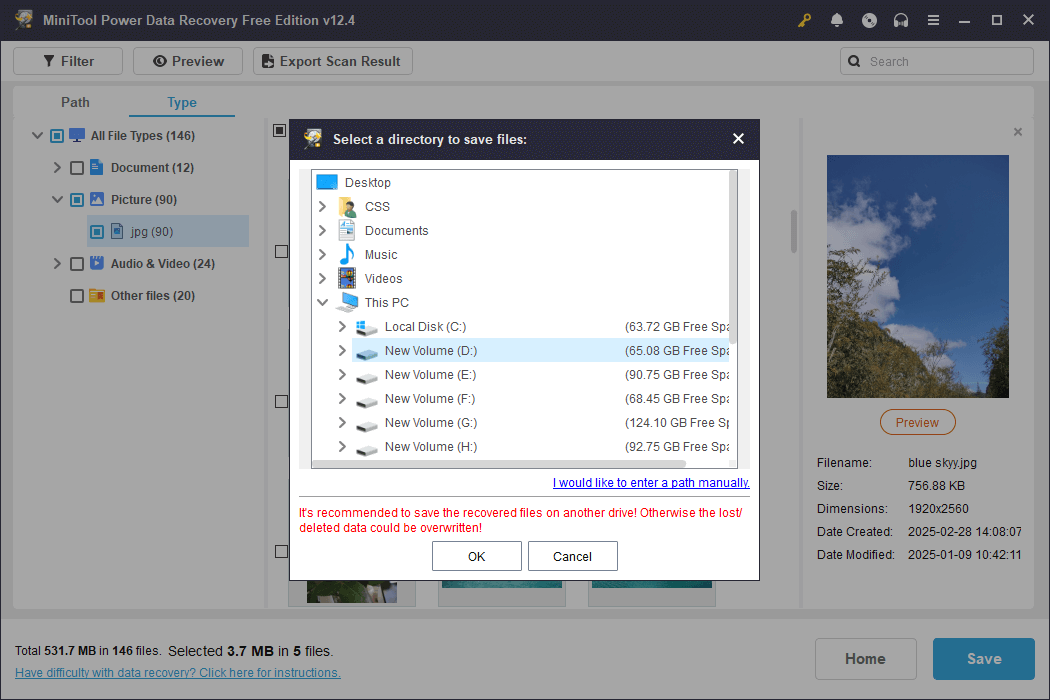Screen dimensions: 1050x700
Task: Open the hamburger menu icon
Action: (933, 21)
